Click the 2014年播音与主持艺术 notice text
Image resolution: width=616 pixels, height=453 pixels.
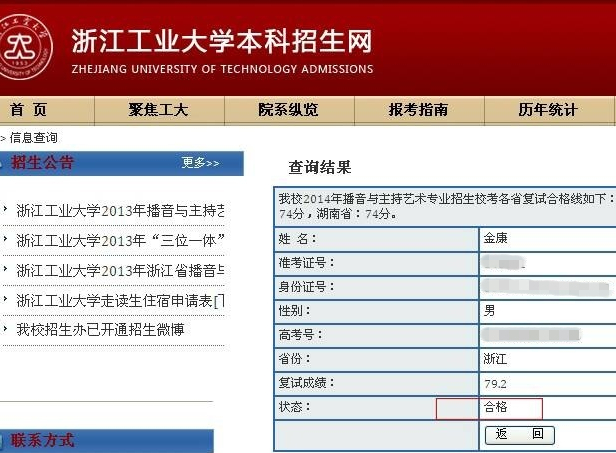[446, 206]
